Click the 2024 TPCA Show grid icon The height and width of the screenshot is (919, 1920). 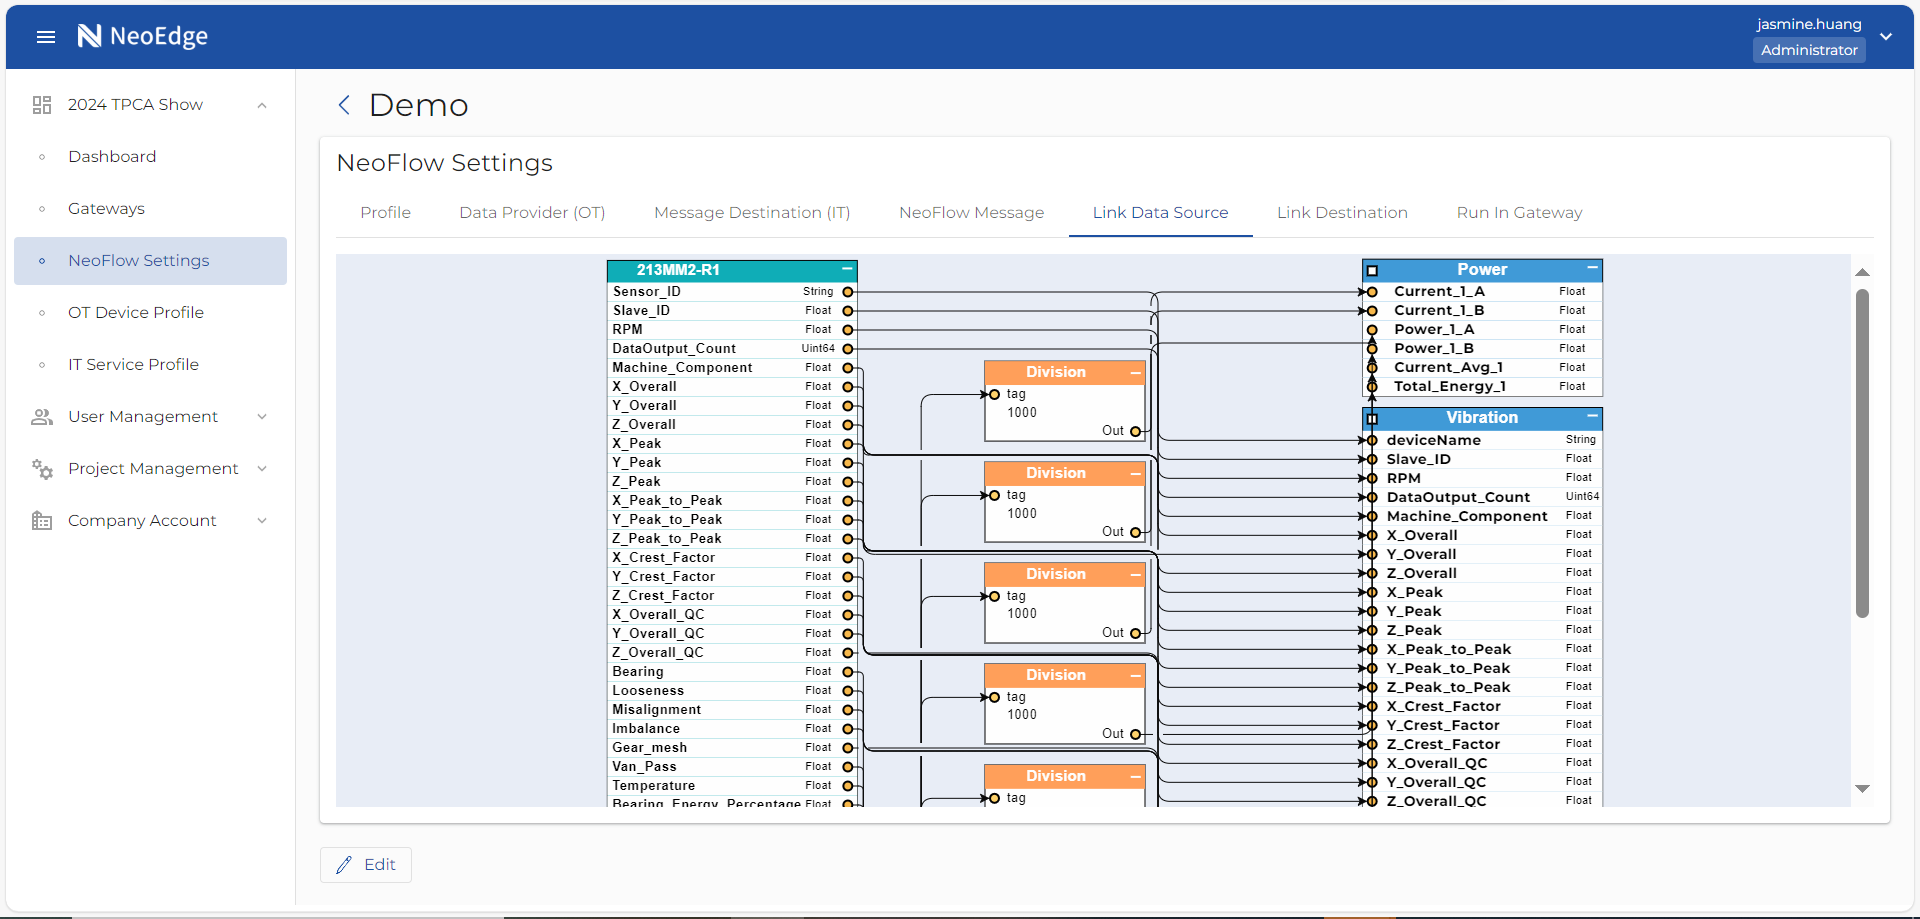(x=42, y=105)
